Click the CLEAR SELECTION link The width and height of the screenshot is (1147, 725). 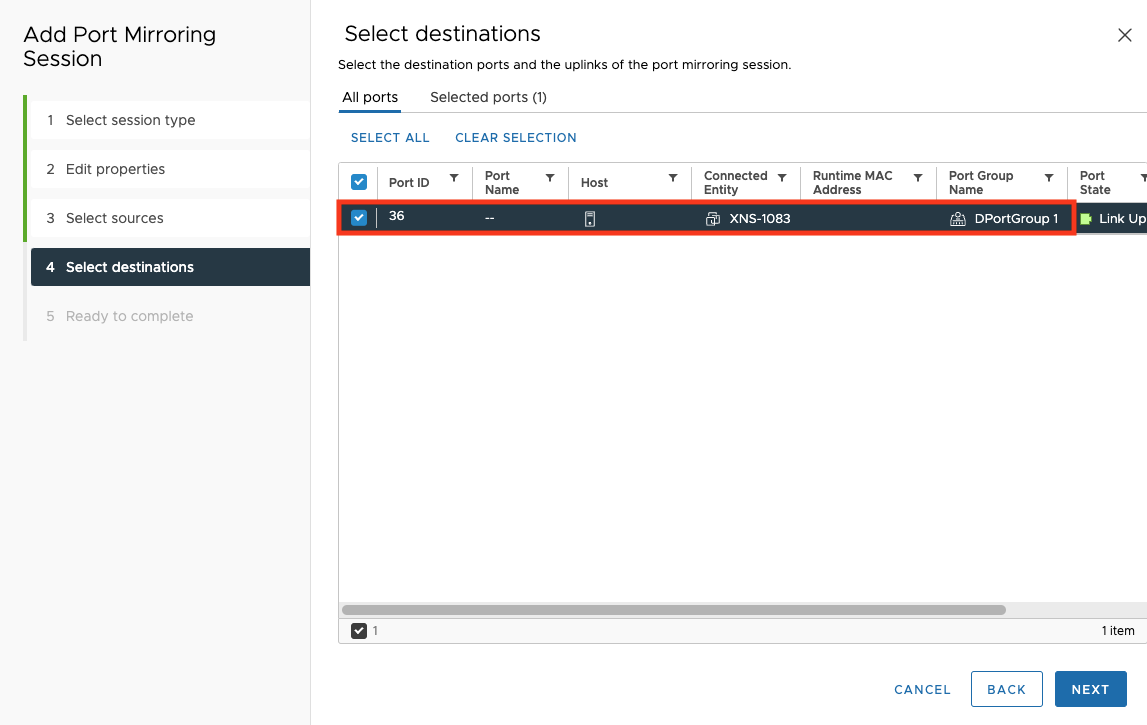click(515, 138)
